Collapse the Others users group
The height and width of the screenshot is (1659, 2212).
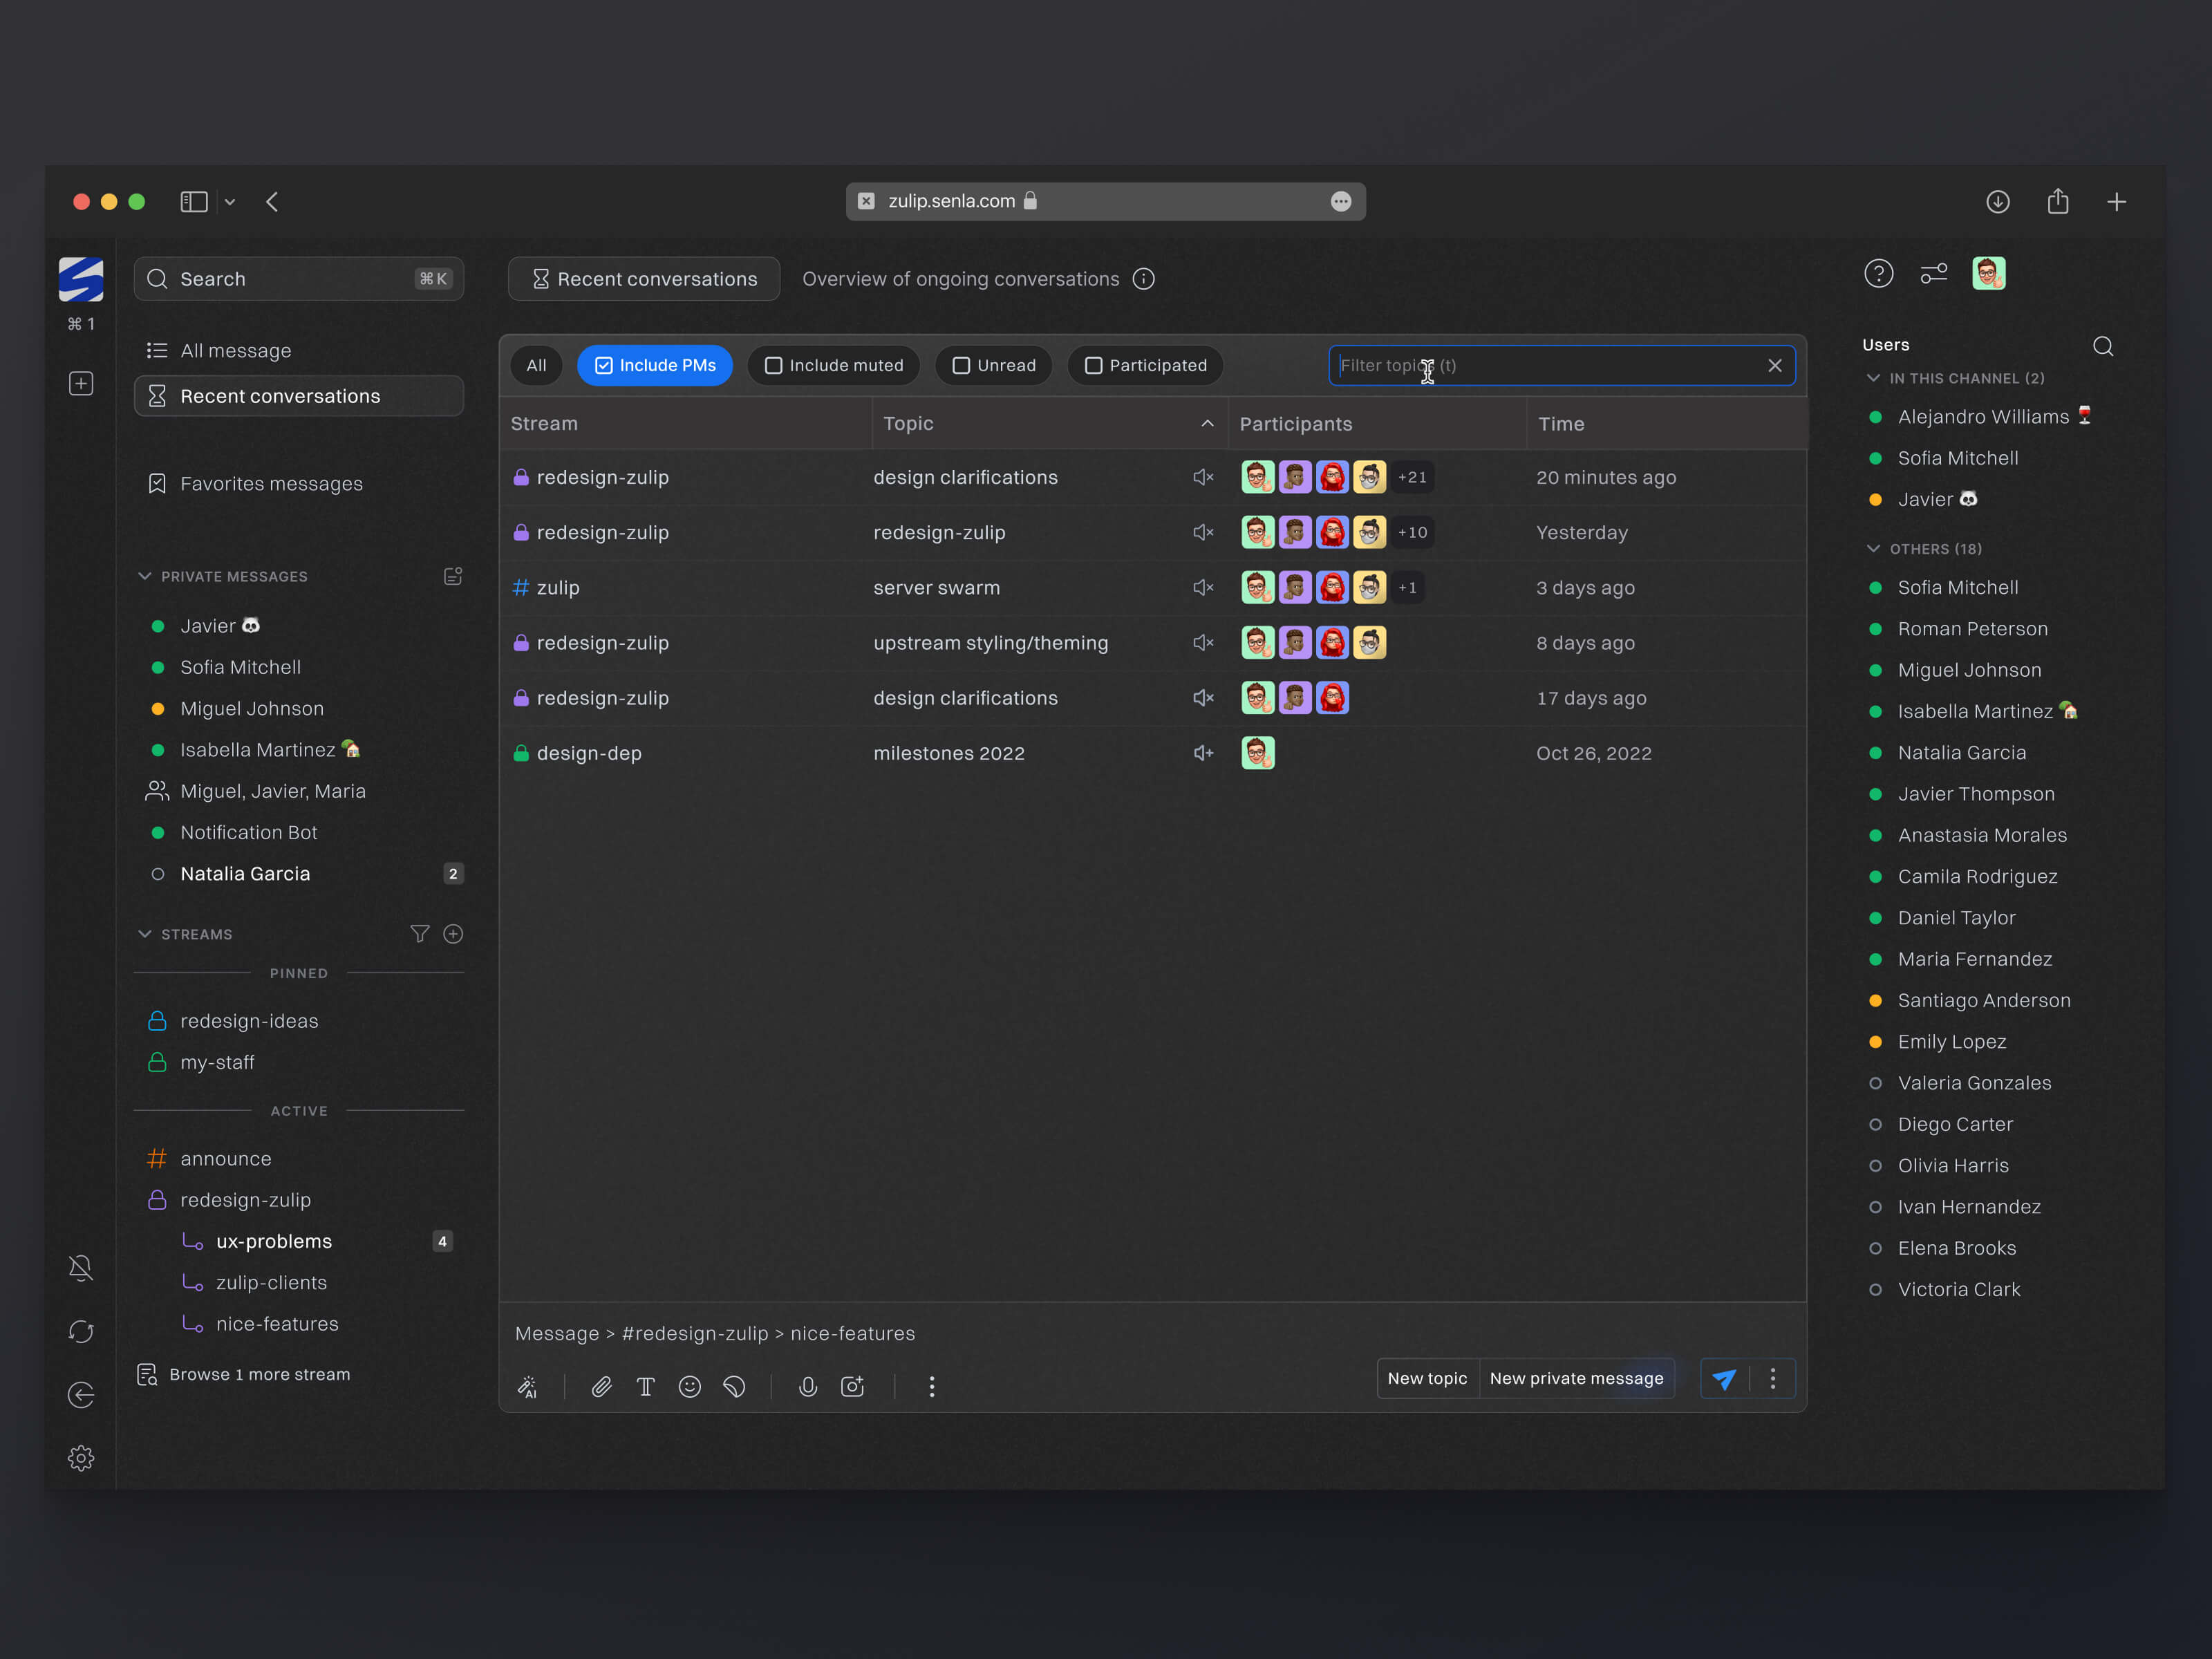click(1873, 548)
